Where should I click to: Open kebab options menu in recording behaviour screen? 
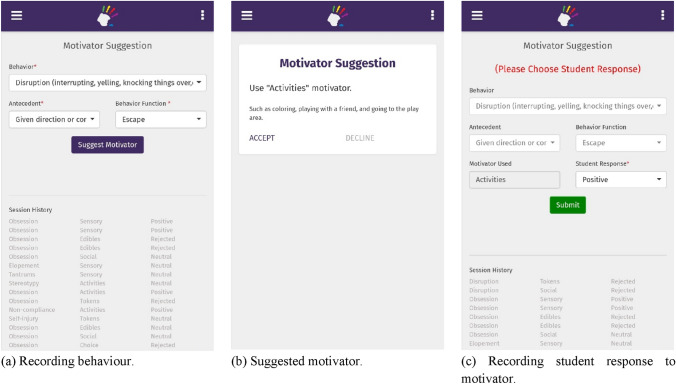pos(202,16)
